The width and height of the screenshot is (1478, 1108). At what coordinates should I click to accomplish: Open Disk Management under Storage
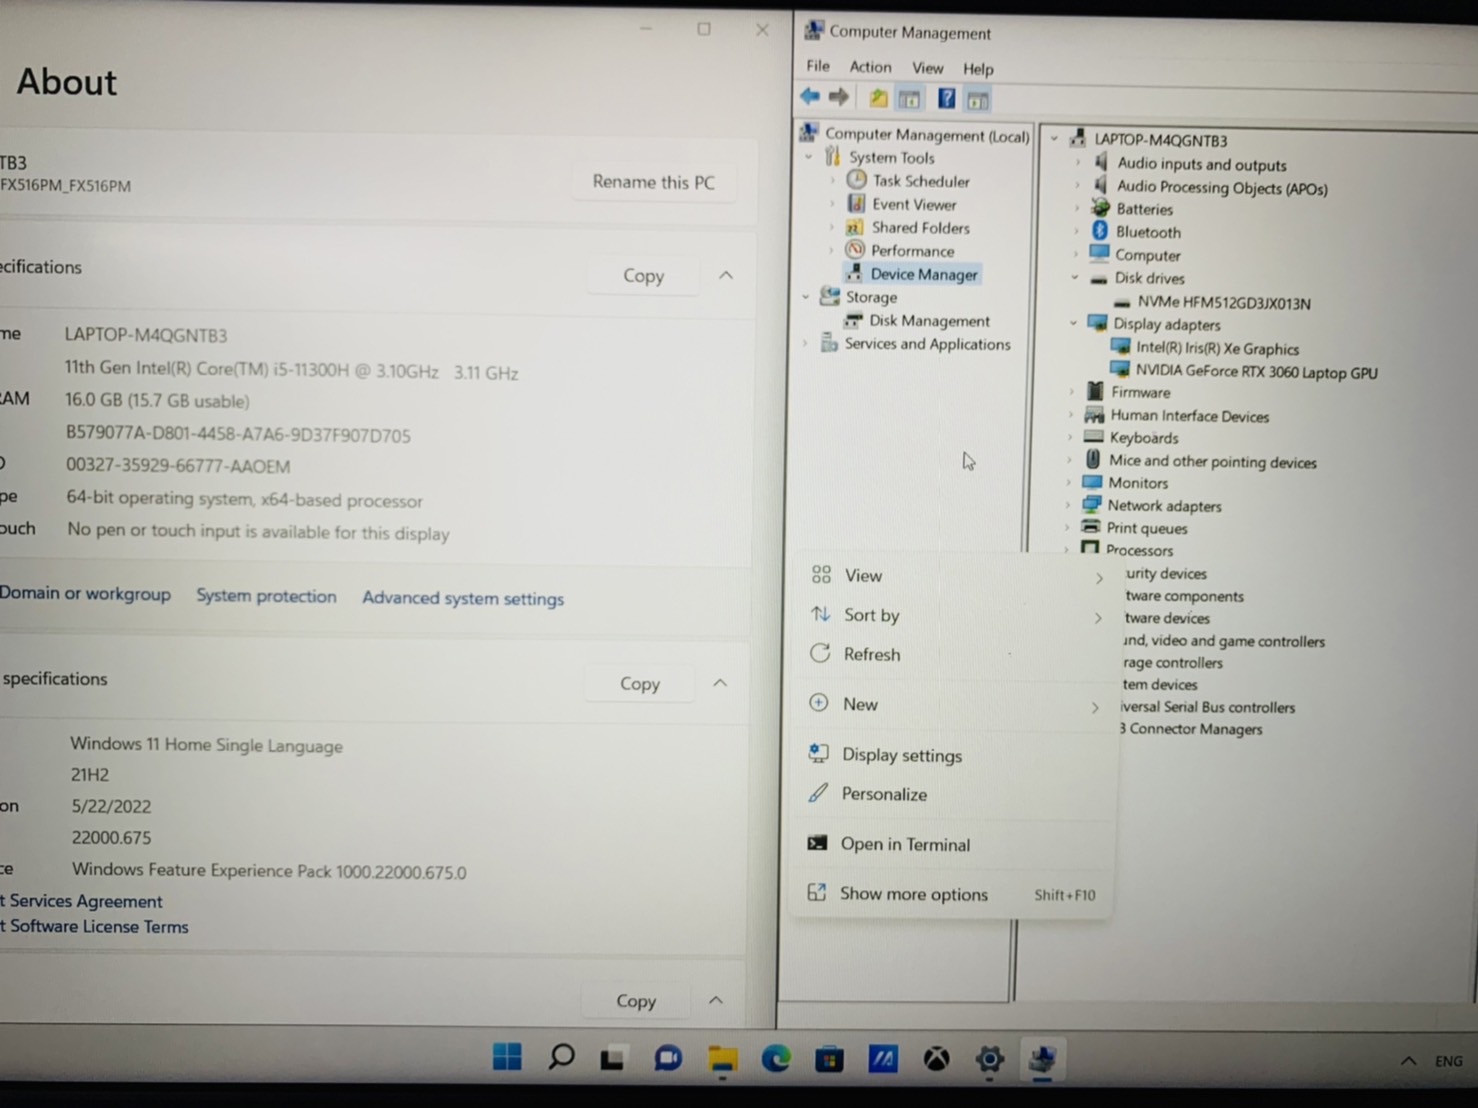tap(928, 321)
